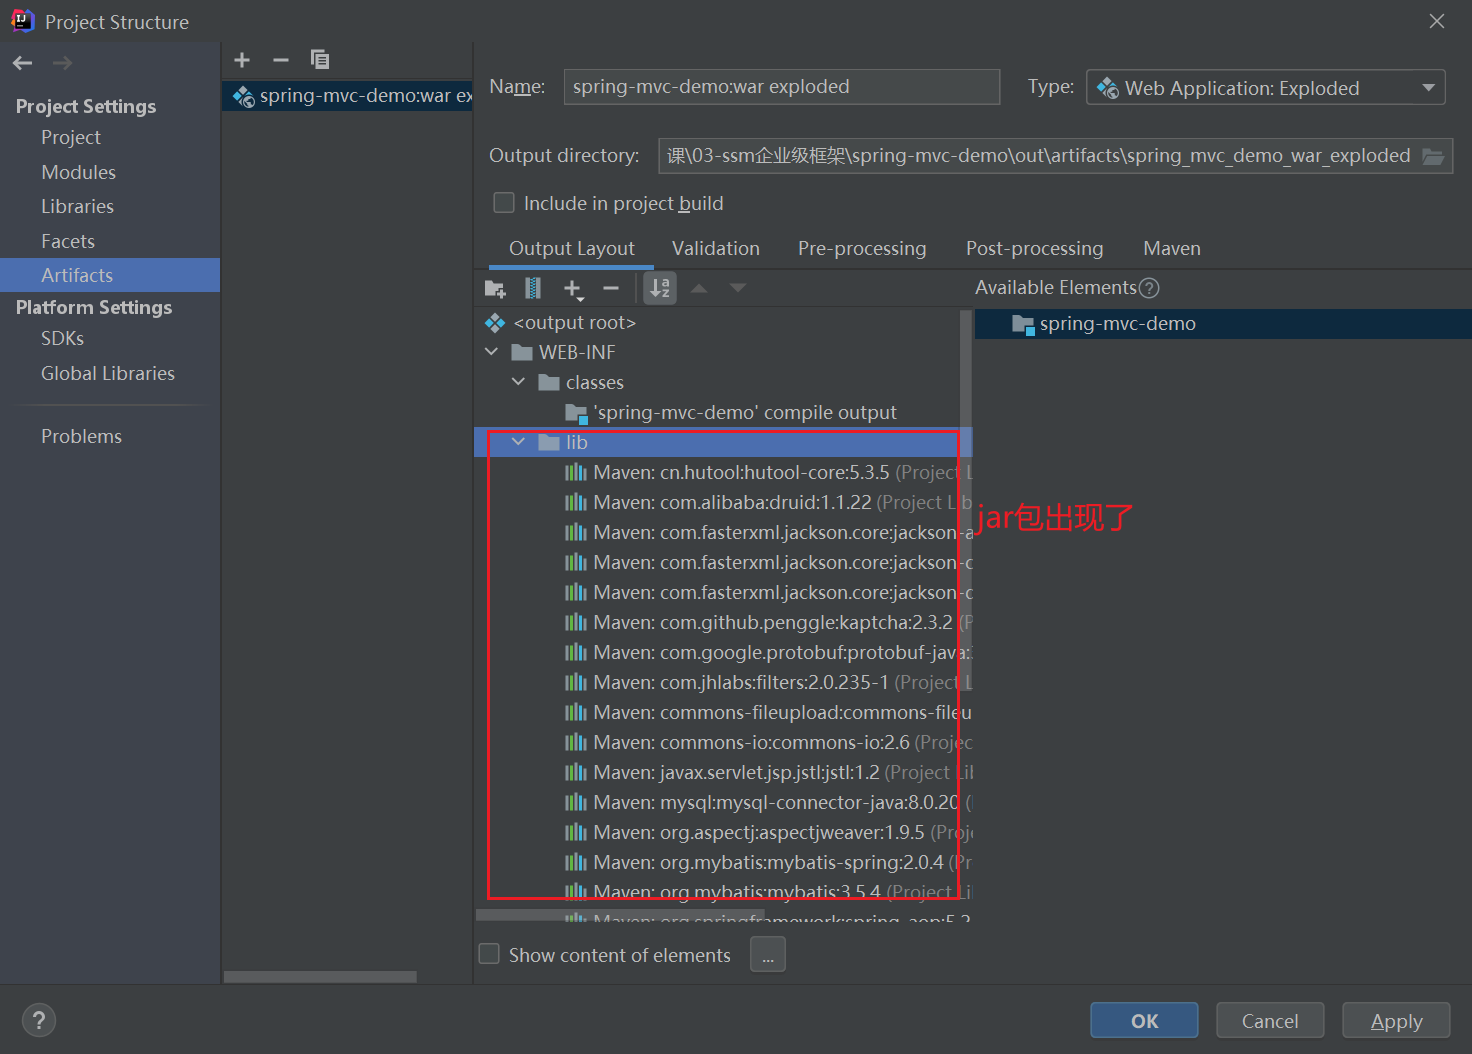This screenshot has width=1472, height=1054.
Task: Go back with the left arrow
Action: 23,63
